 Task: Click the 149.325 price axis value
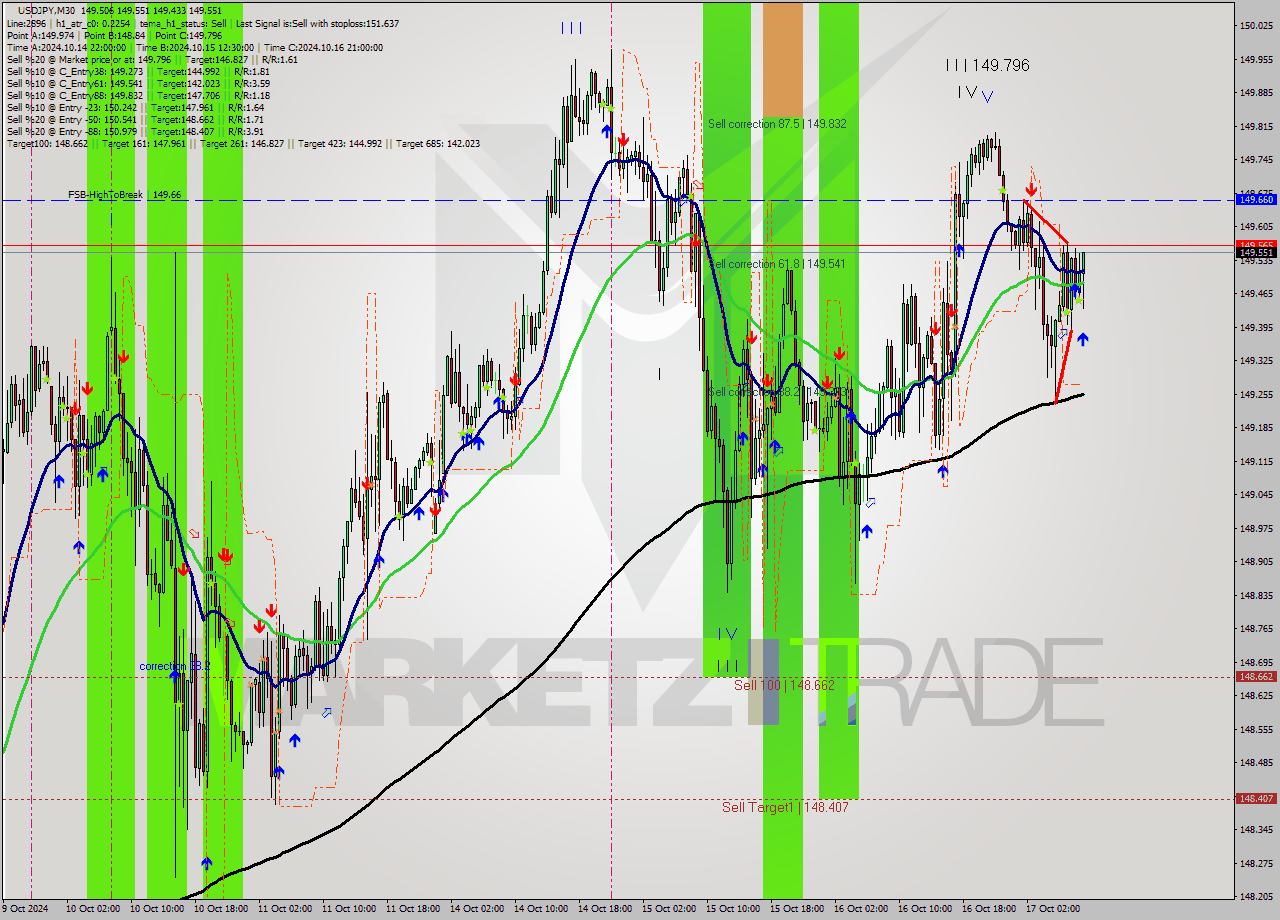1257,361
